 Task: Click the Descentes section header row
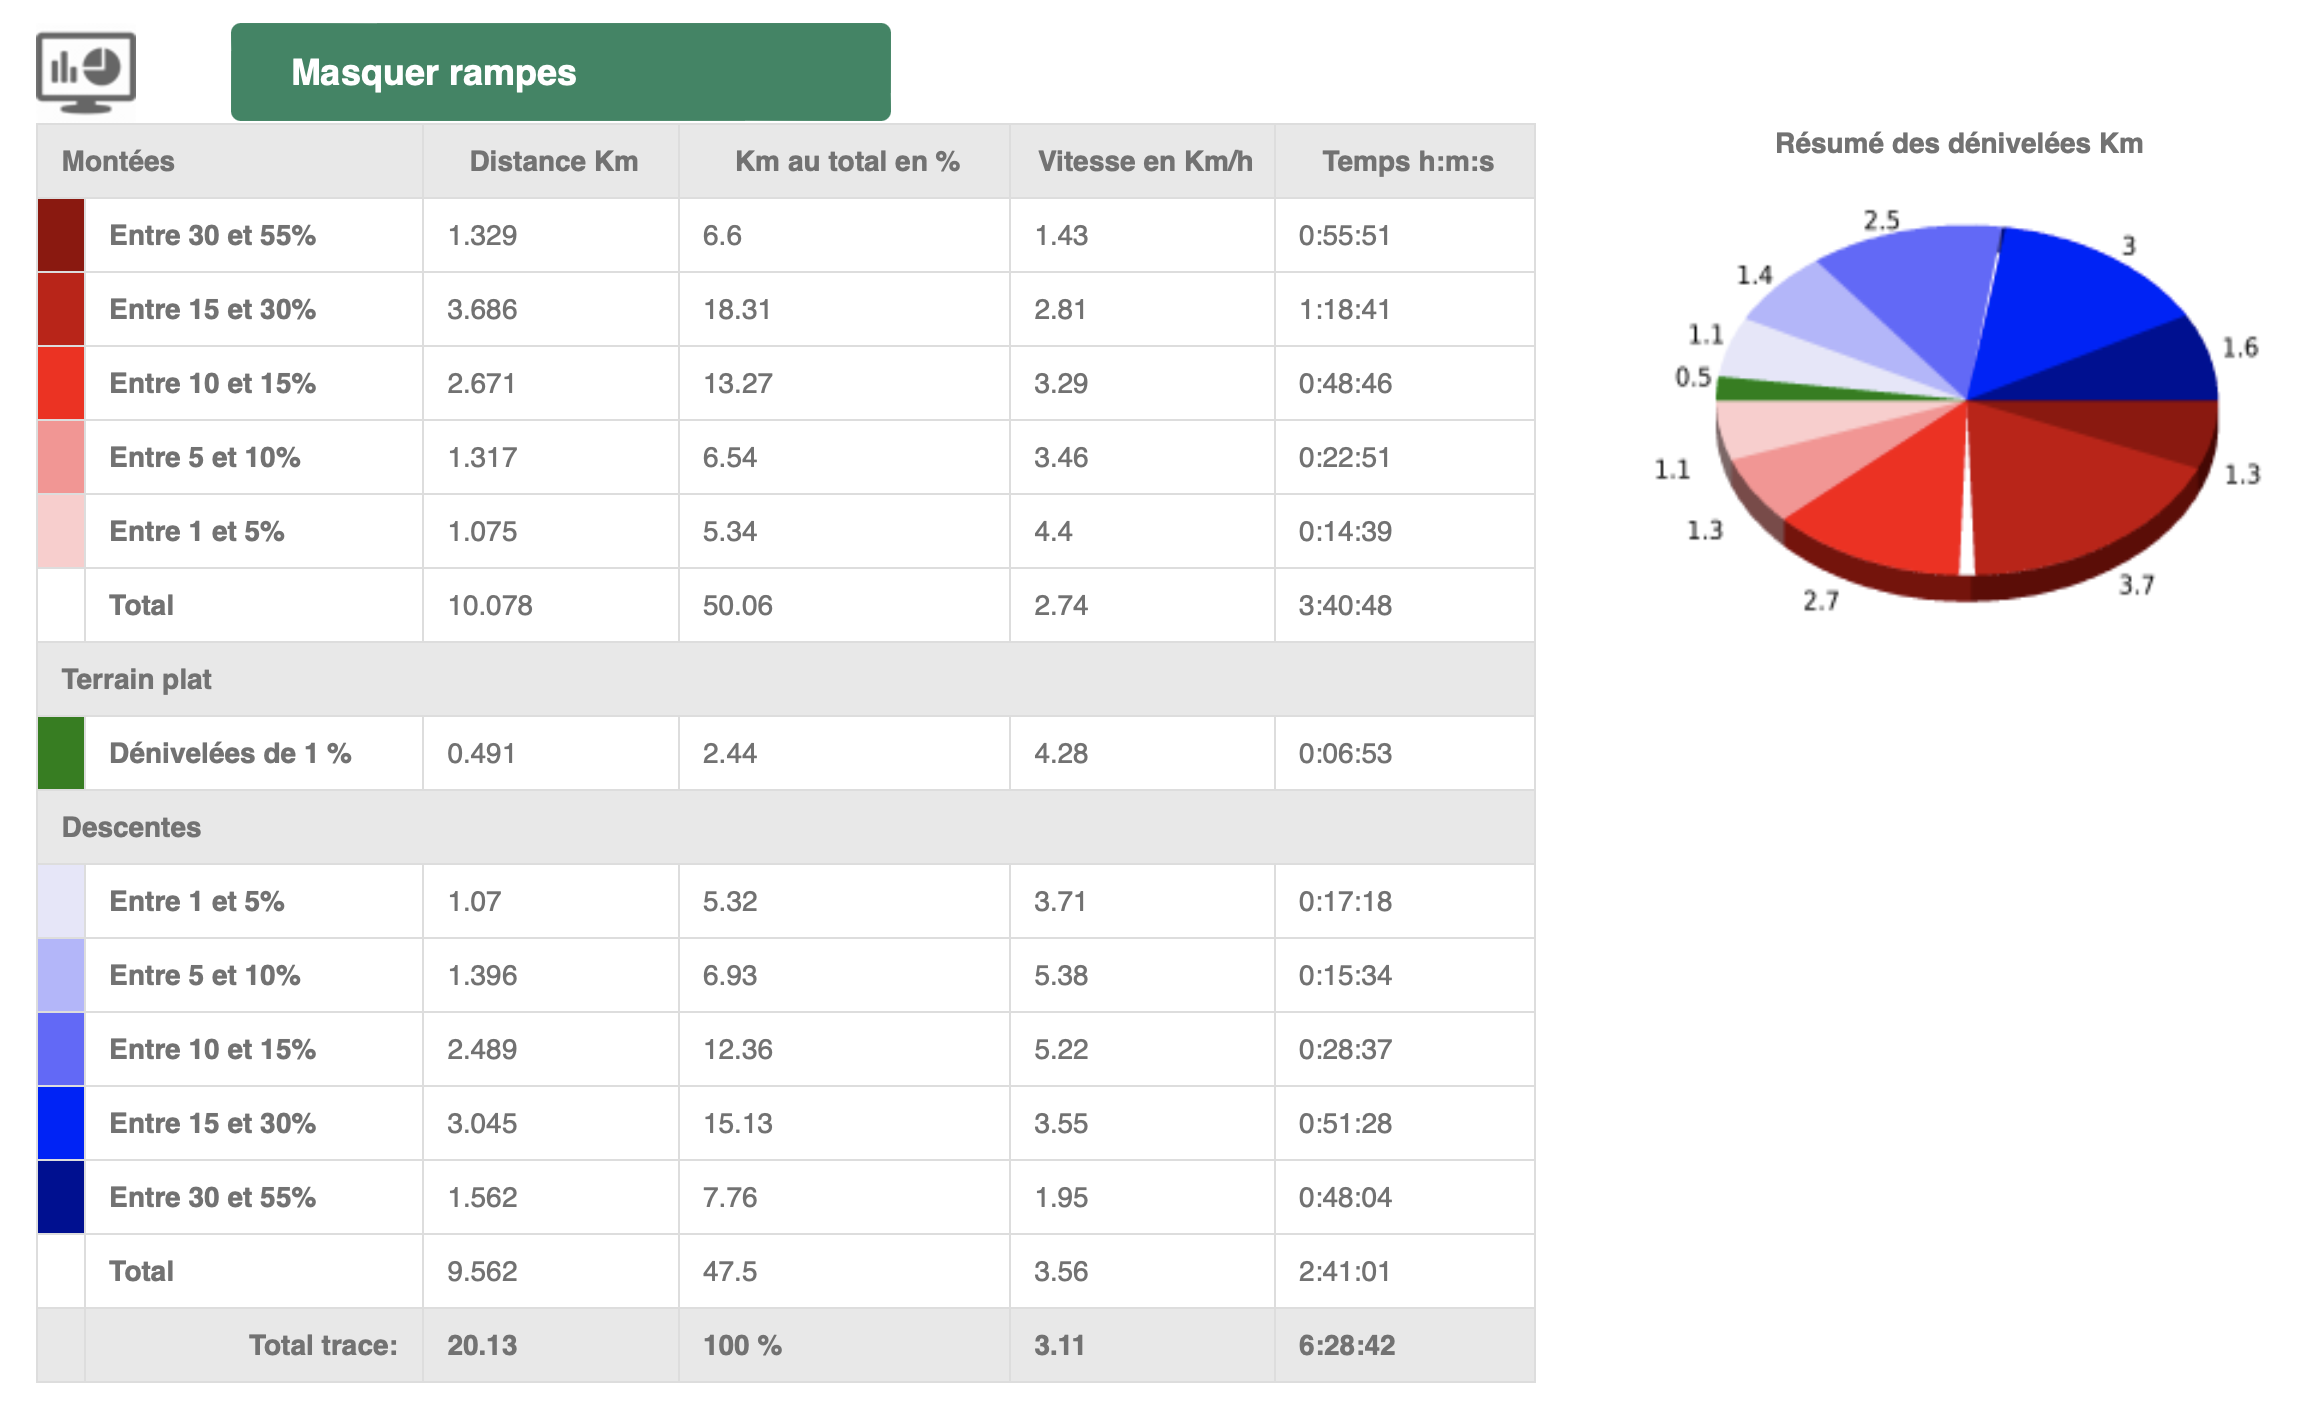point(131,827)
